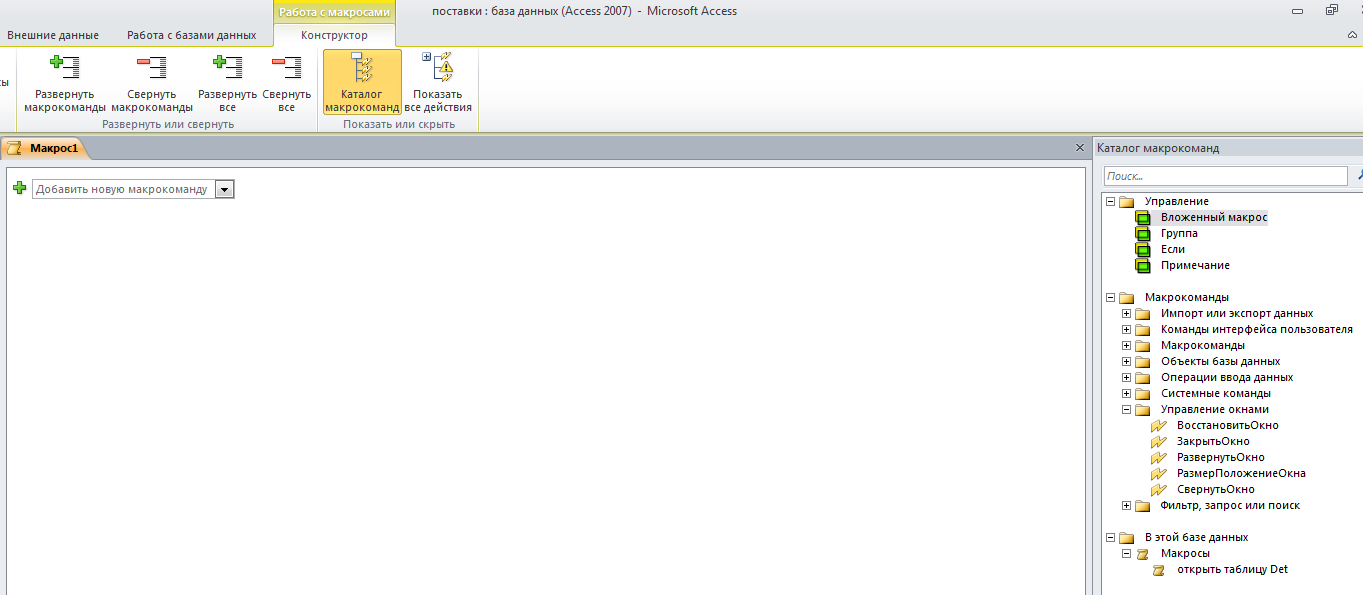Image resolution: width=1363 pixels, height=595 pixels.
Task: Click the green plus add-action icon
Action: click(20, 188)
